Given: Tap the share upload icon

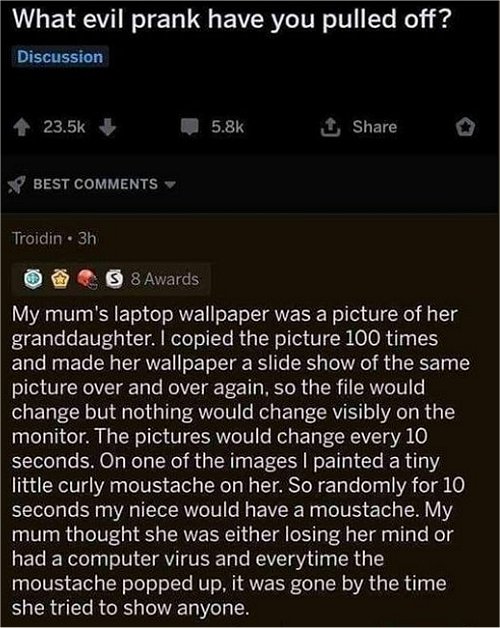Looking at the screenshot, I should [331, 127].
